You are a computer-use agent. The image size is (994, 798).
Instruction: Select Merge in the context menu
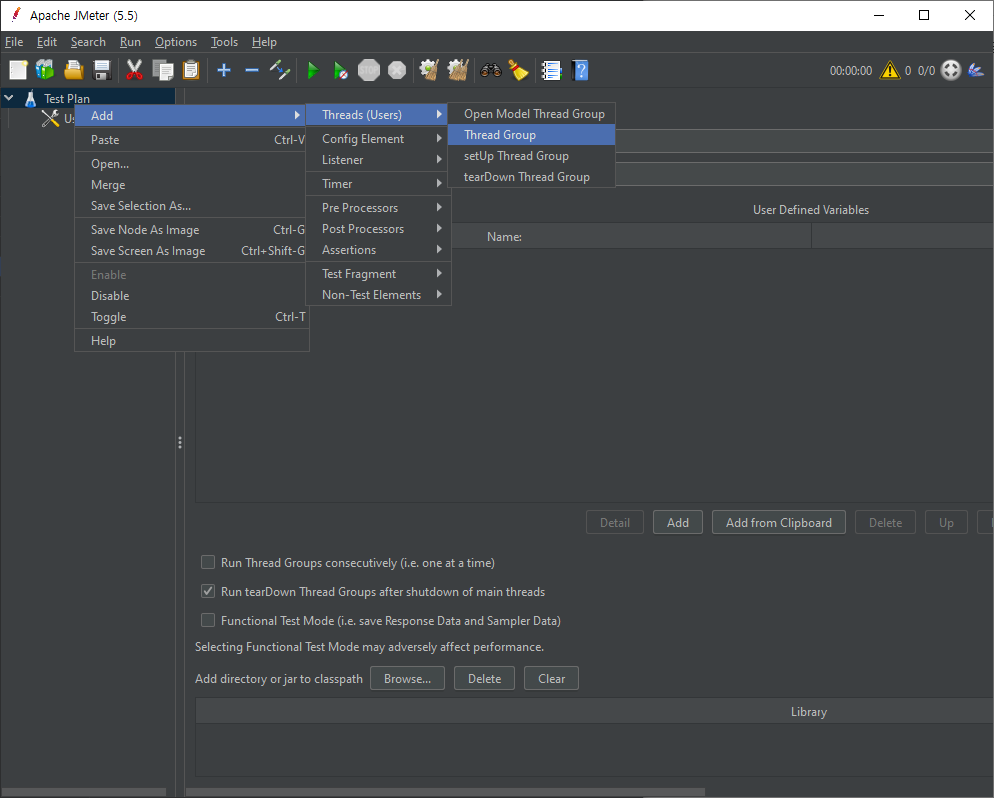click(x=191, y=185)
